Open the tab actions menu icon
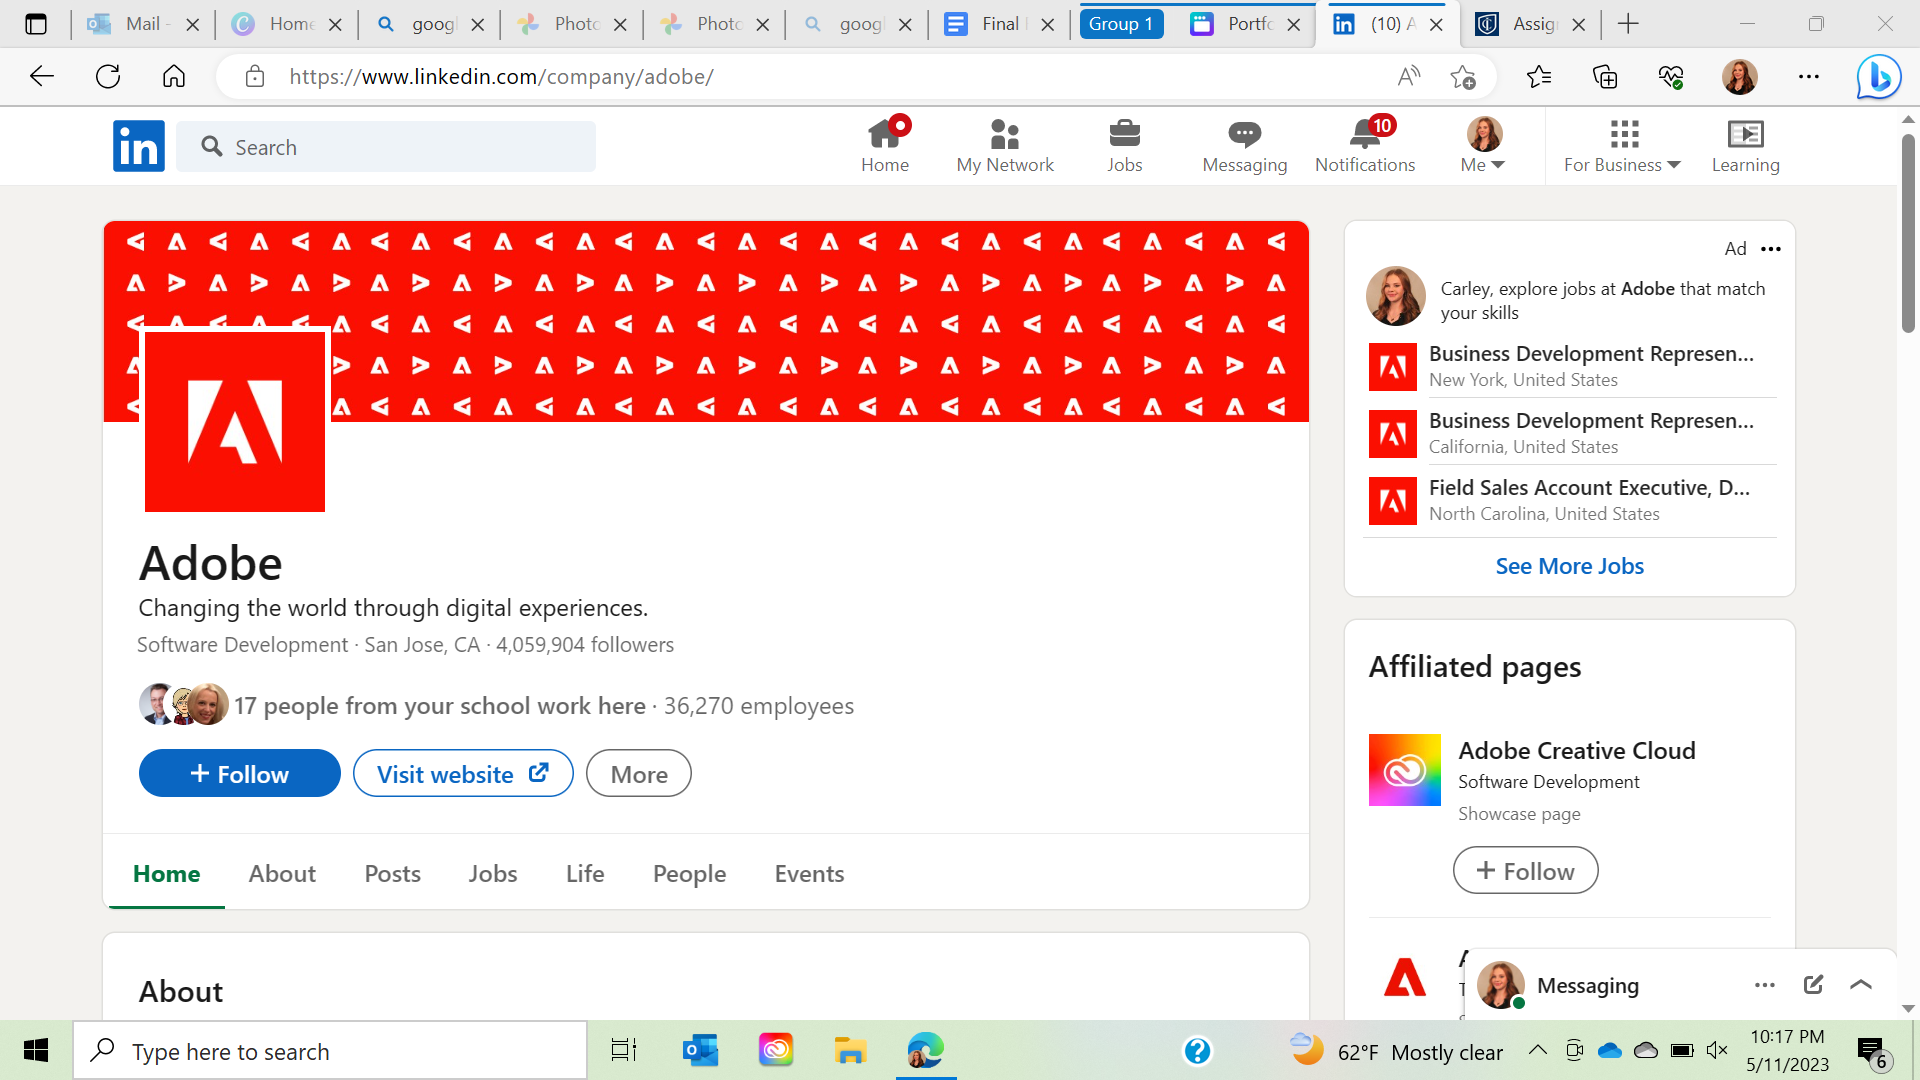1920x1080 pixels. coord(36,24)
